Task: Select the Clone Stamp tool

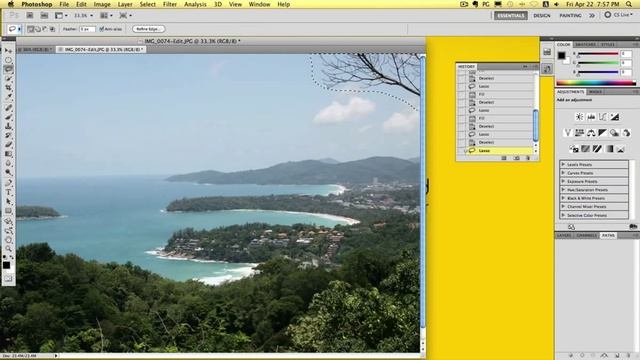Action: (x=8, y=126)
